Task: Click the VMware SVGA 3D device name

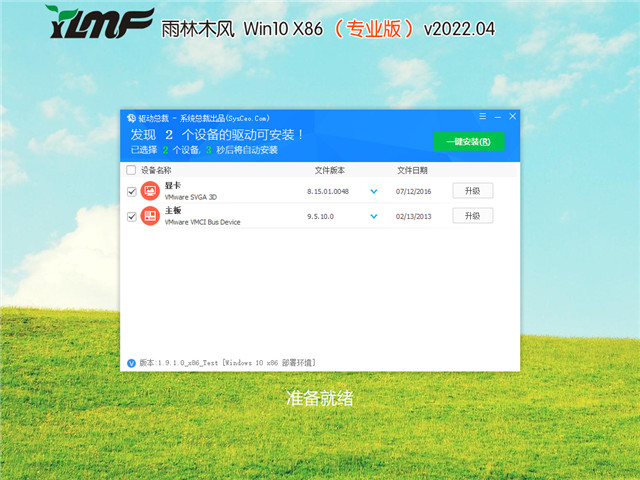Action: tap(191, 197)
